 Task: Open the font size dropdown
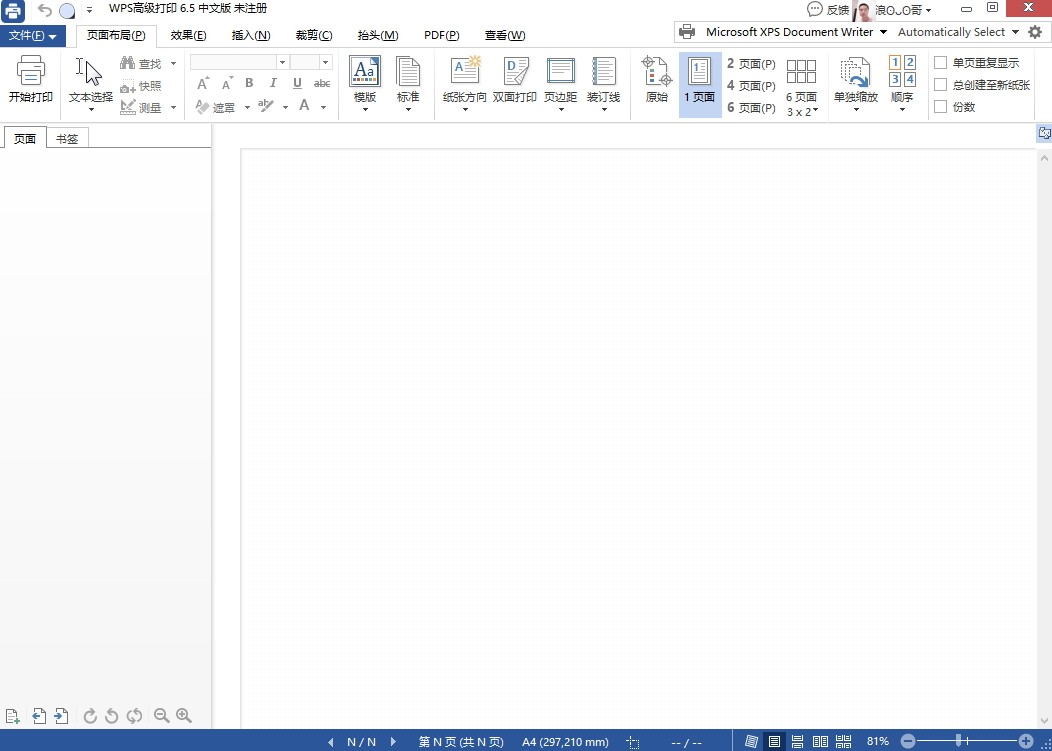(x=325, y=62)
